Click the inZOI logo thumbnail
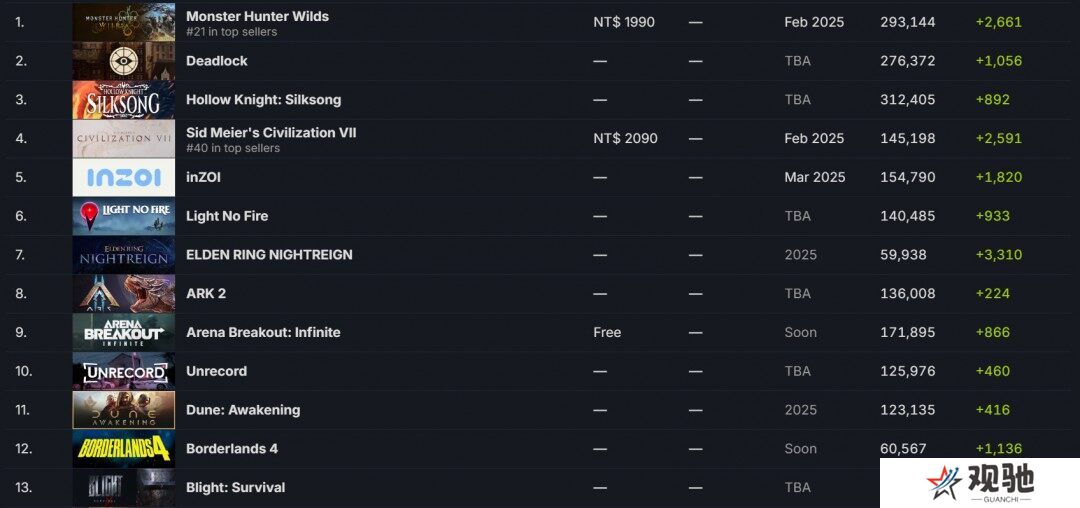 click(124, 178)
